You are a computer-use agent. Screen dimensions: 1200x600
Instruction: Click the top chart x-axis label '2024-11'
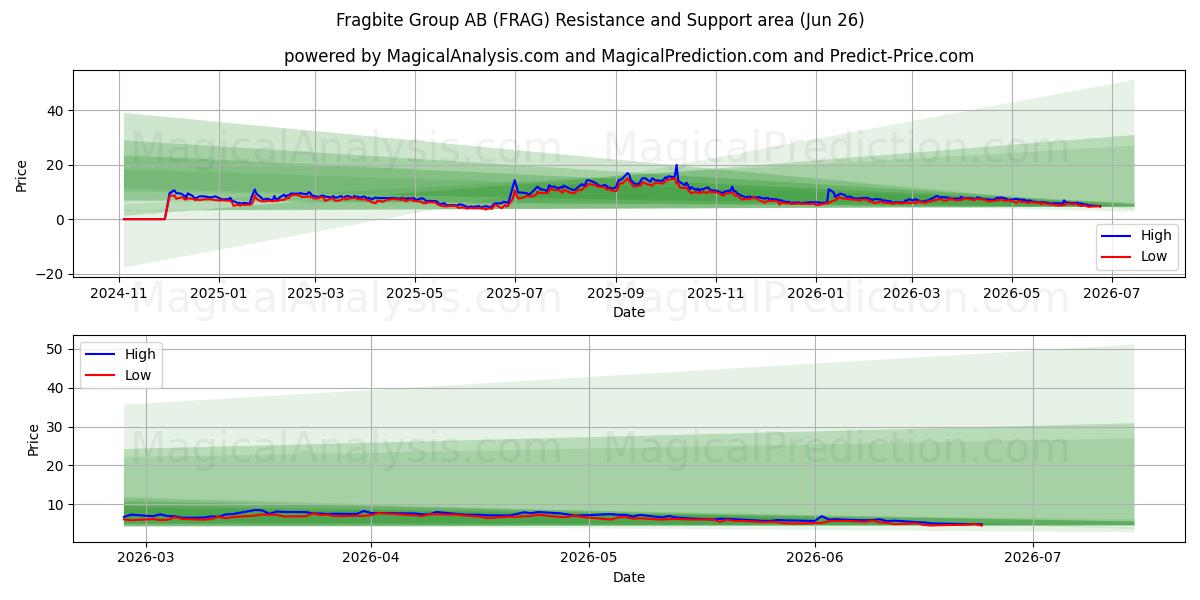click(x=120, y=293)
